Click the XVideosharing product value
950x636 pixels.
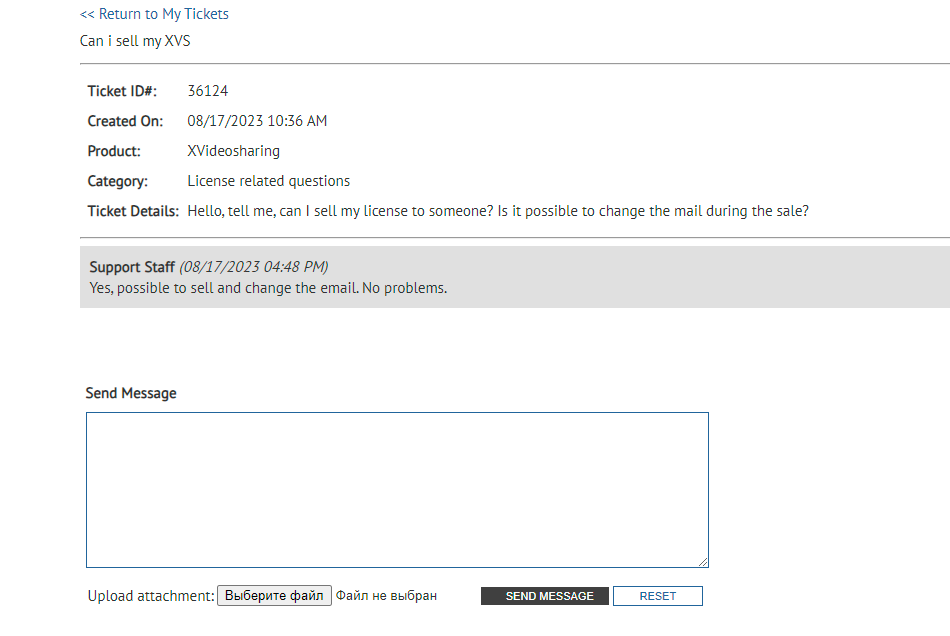point(233,151)
